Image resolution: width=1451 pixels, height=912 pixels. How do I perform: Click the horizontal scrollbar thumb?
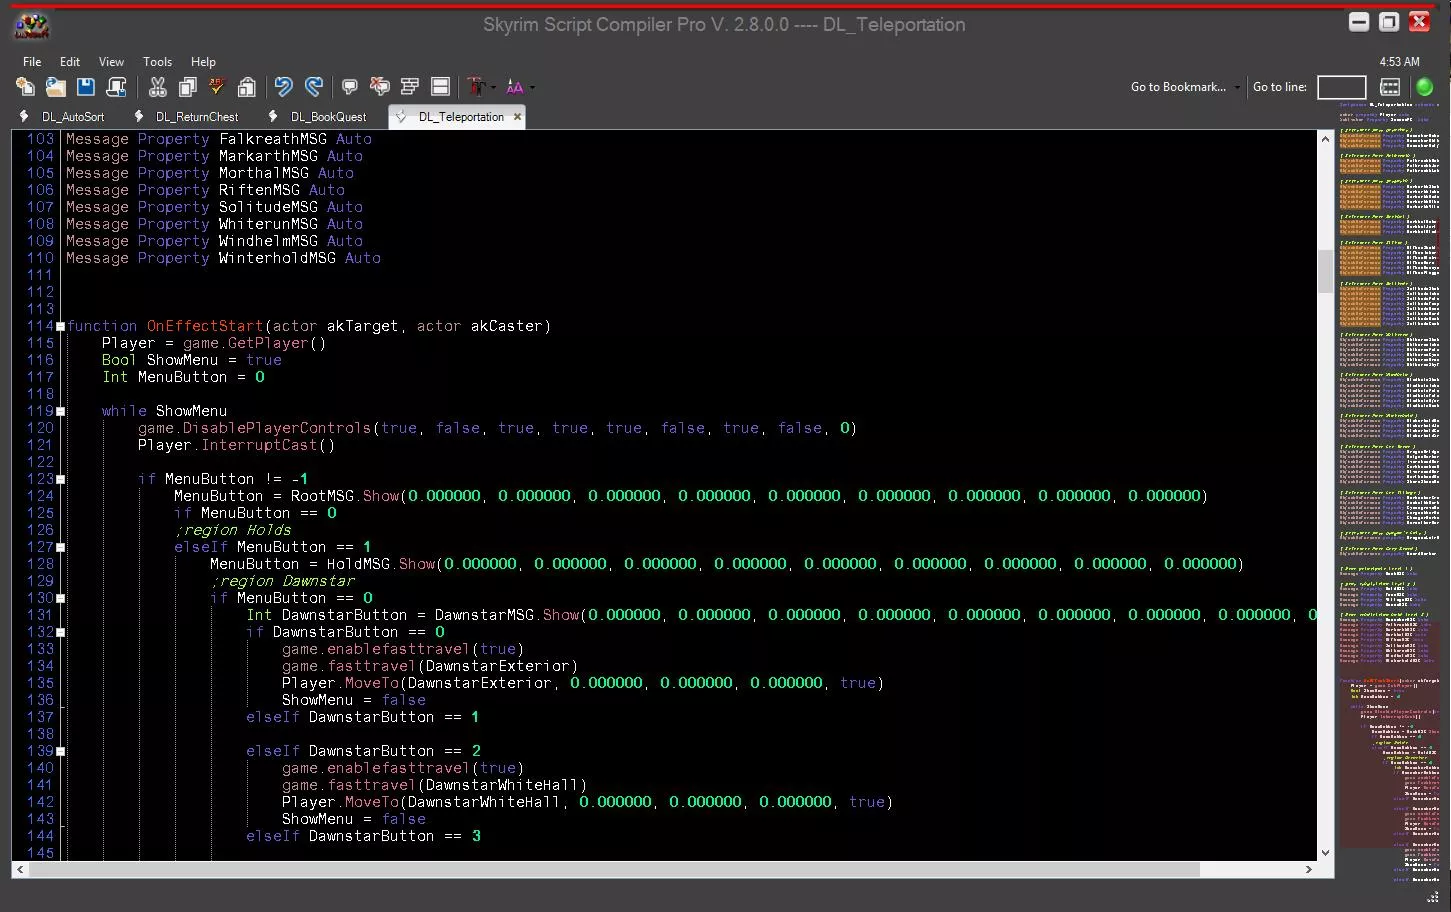(x=614, y=870)
